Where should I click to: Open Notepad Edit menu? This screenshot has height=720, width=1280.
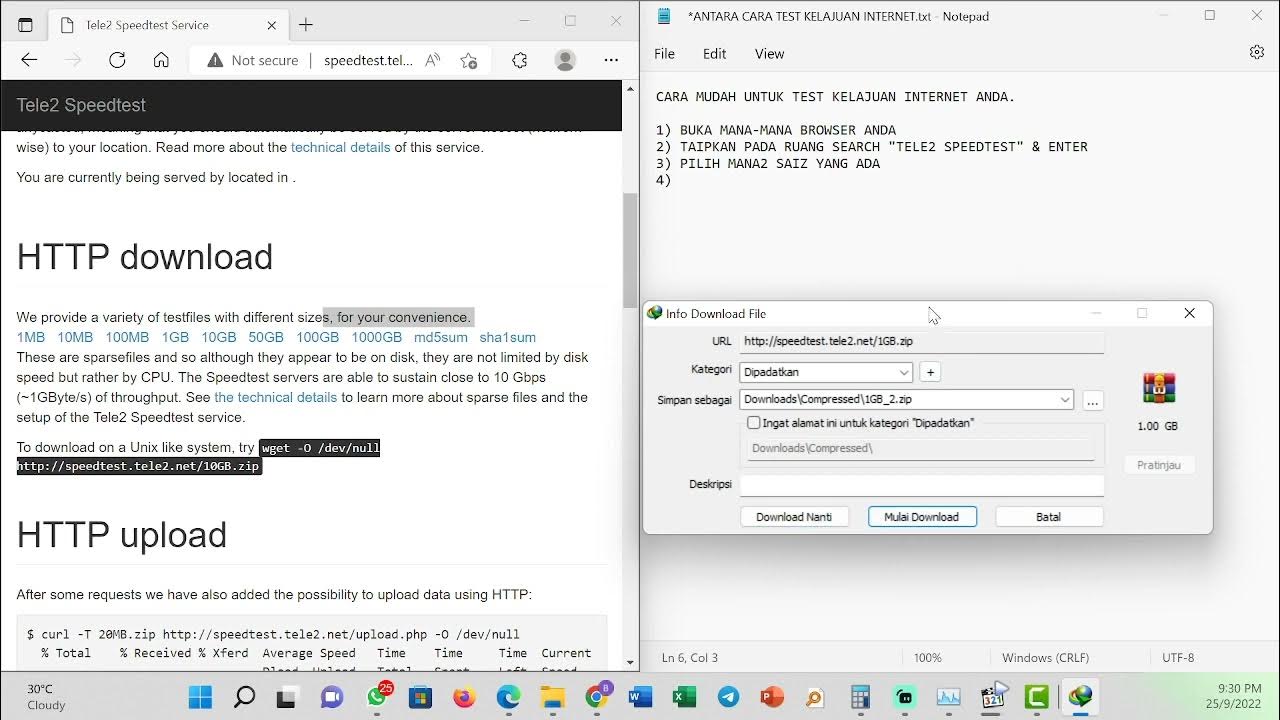click(714, 54)
